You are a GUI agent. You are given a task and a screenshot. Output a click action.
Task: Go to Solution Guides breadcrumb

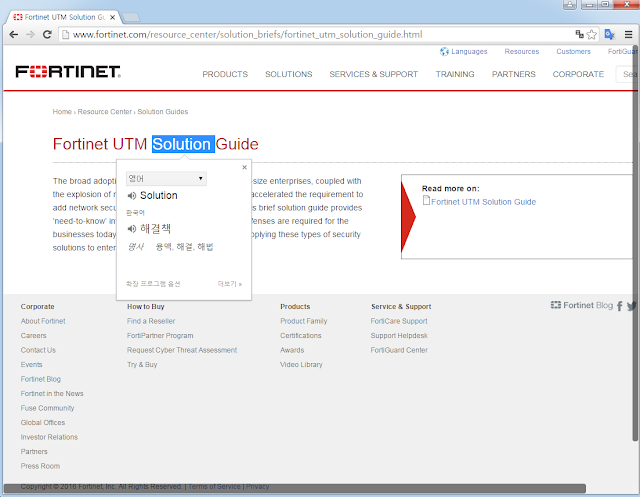162,112
